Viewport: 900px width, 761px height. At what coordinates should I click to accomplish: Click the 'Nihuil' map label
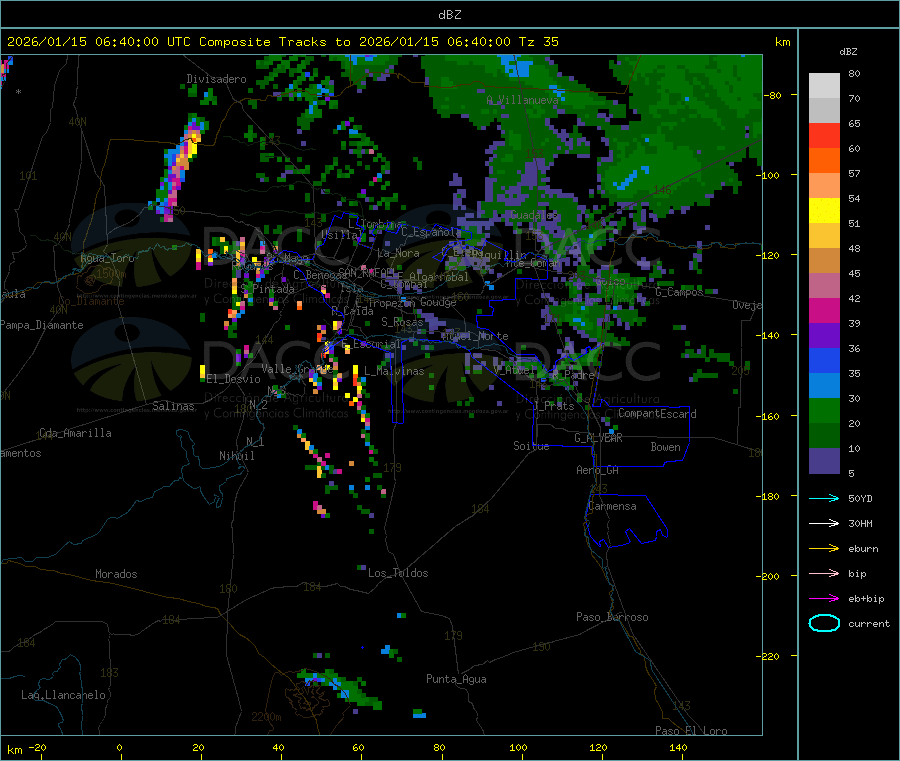coord(236,456)
